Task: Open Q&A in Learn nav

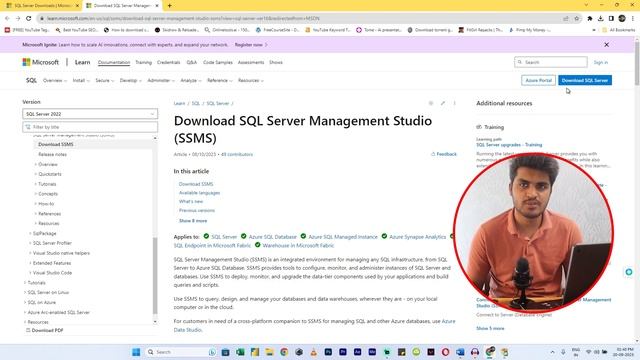Action: point(191,62)
